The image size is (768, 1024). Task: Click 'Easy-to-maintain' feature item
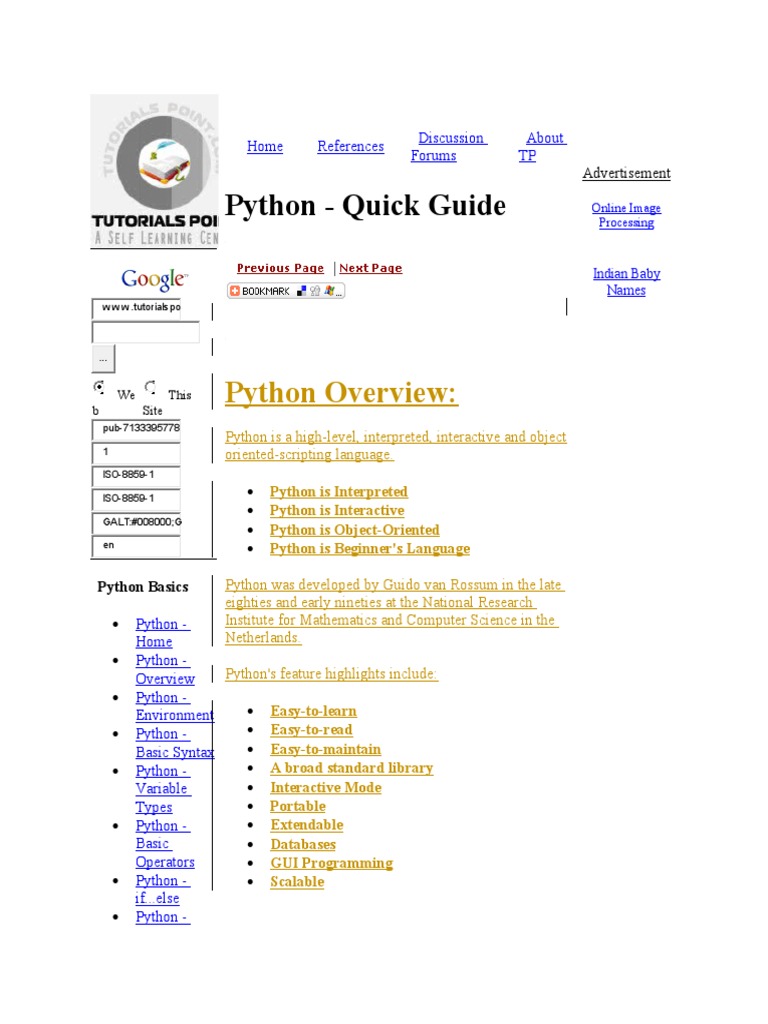[326, 750]
